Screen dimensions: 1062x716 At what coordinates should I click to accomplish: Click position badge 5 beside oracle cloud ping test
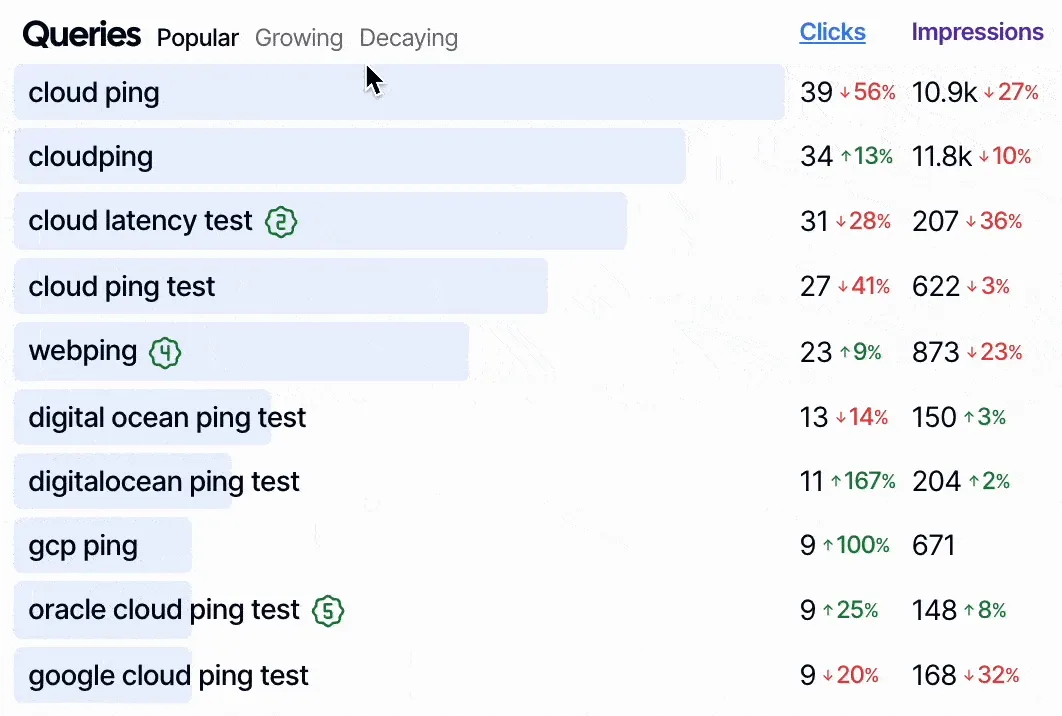328,611
